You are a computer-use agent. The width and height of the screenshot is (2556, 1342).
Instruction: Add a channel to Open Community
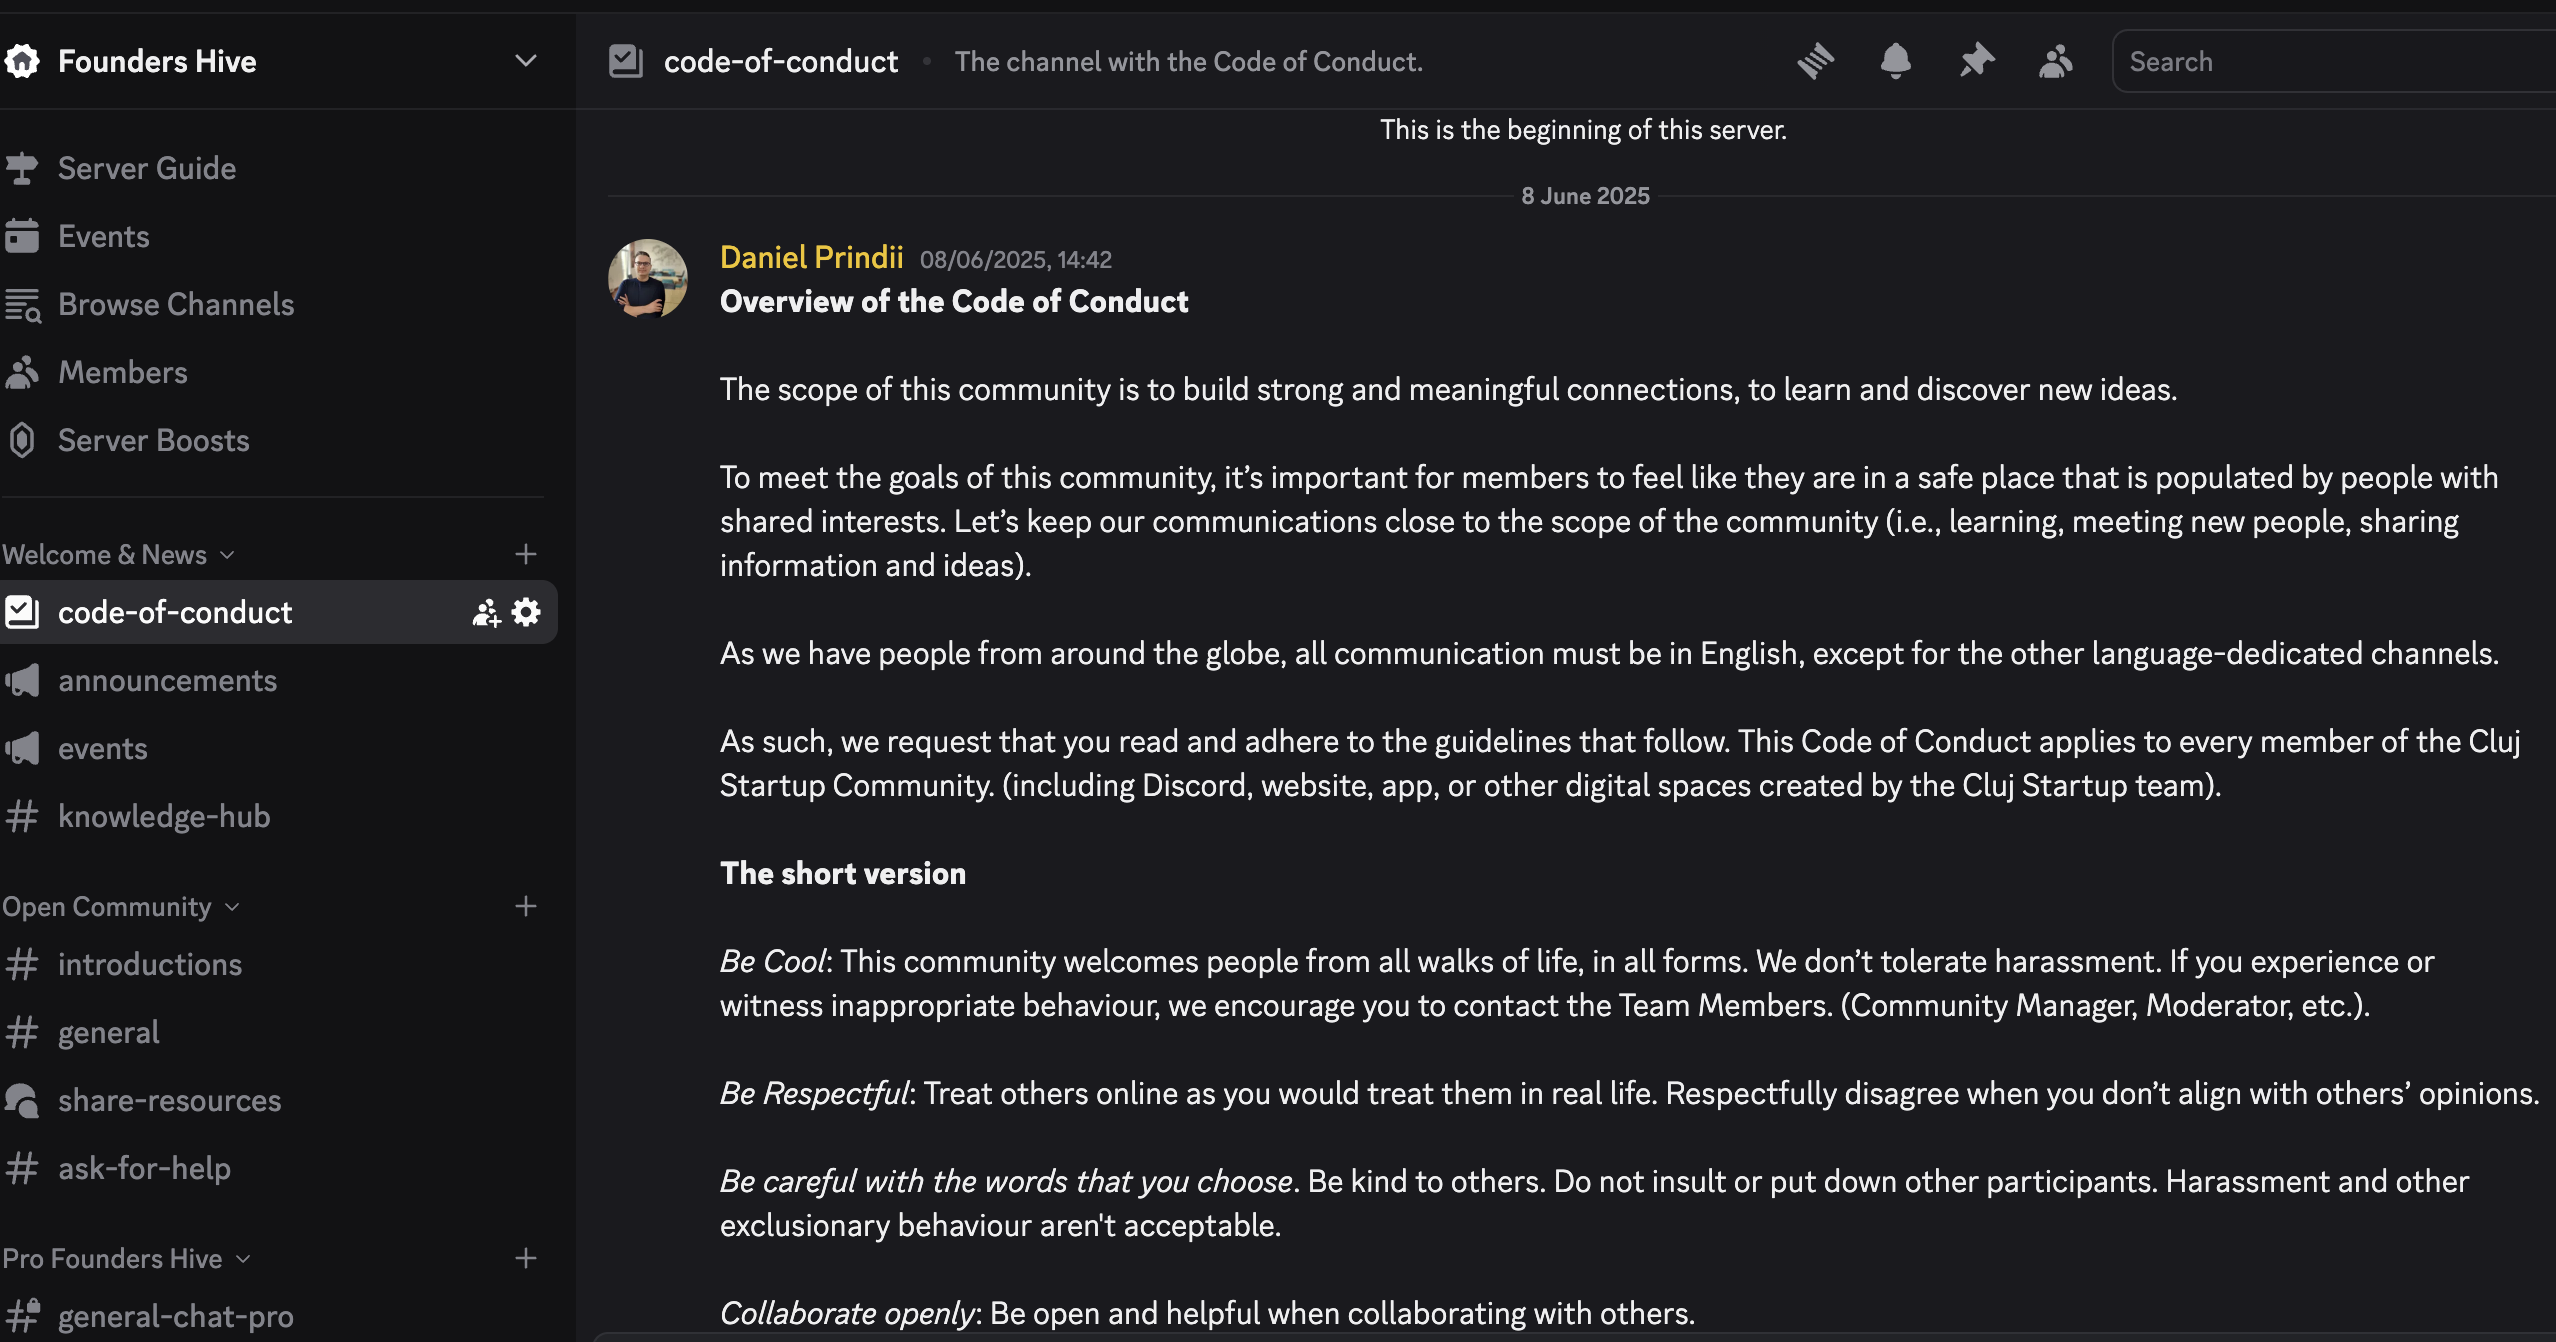tap(526, 906)
